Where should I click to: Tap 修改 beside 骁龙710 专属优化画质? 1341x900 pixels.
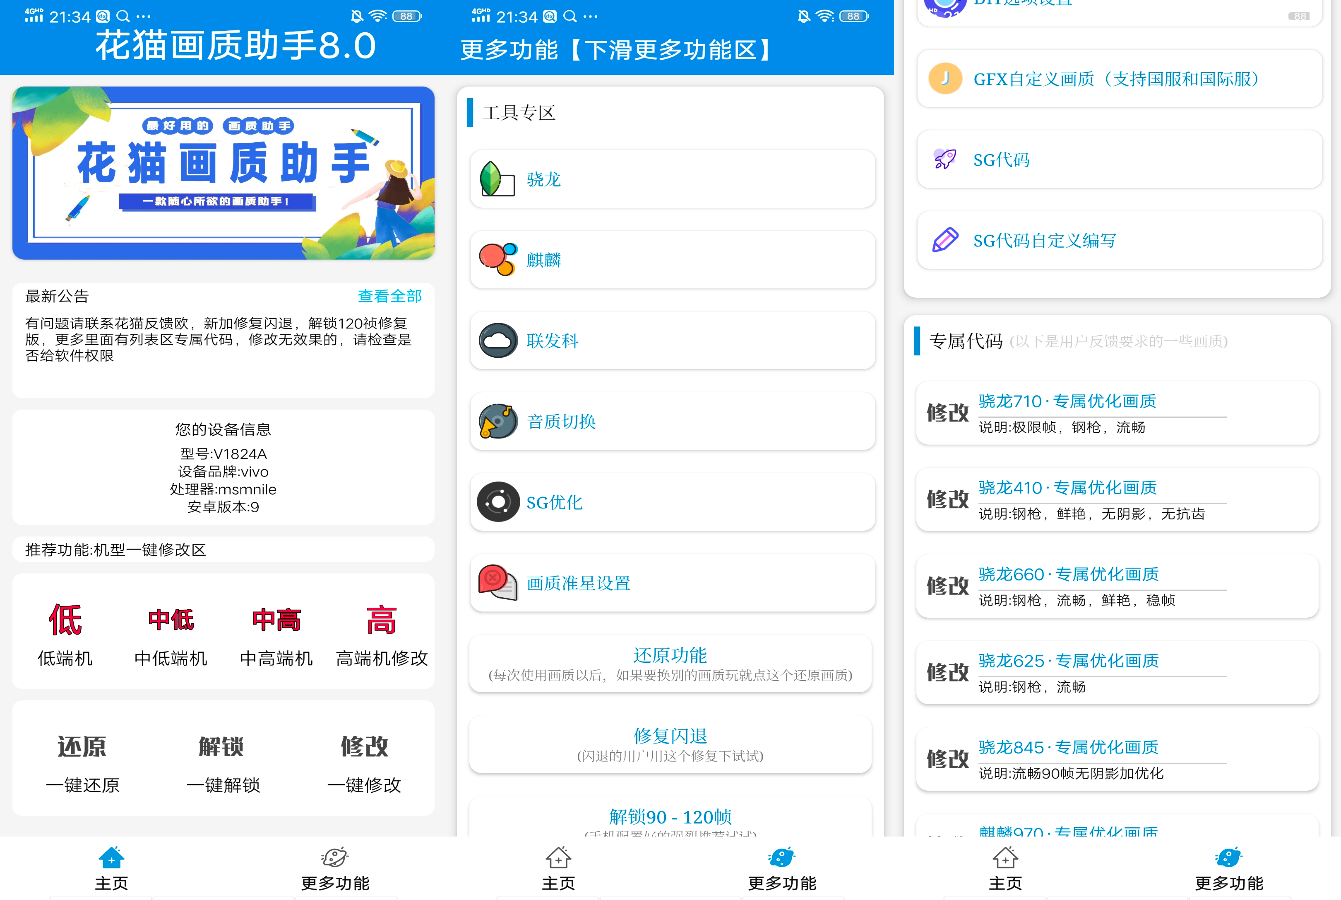tap(948, 413)
